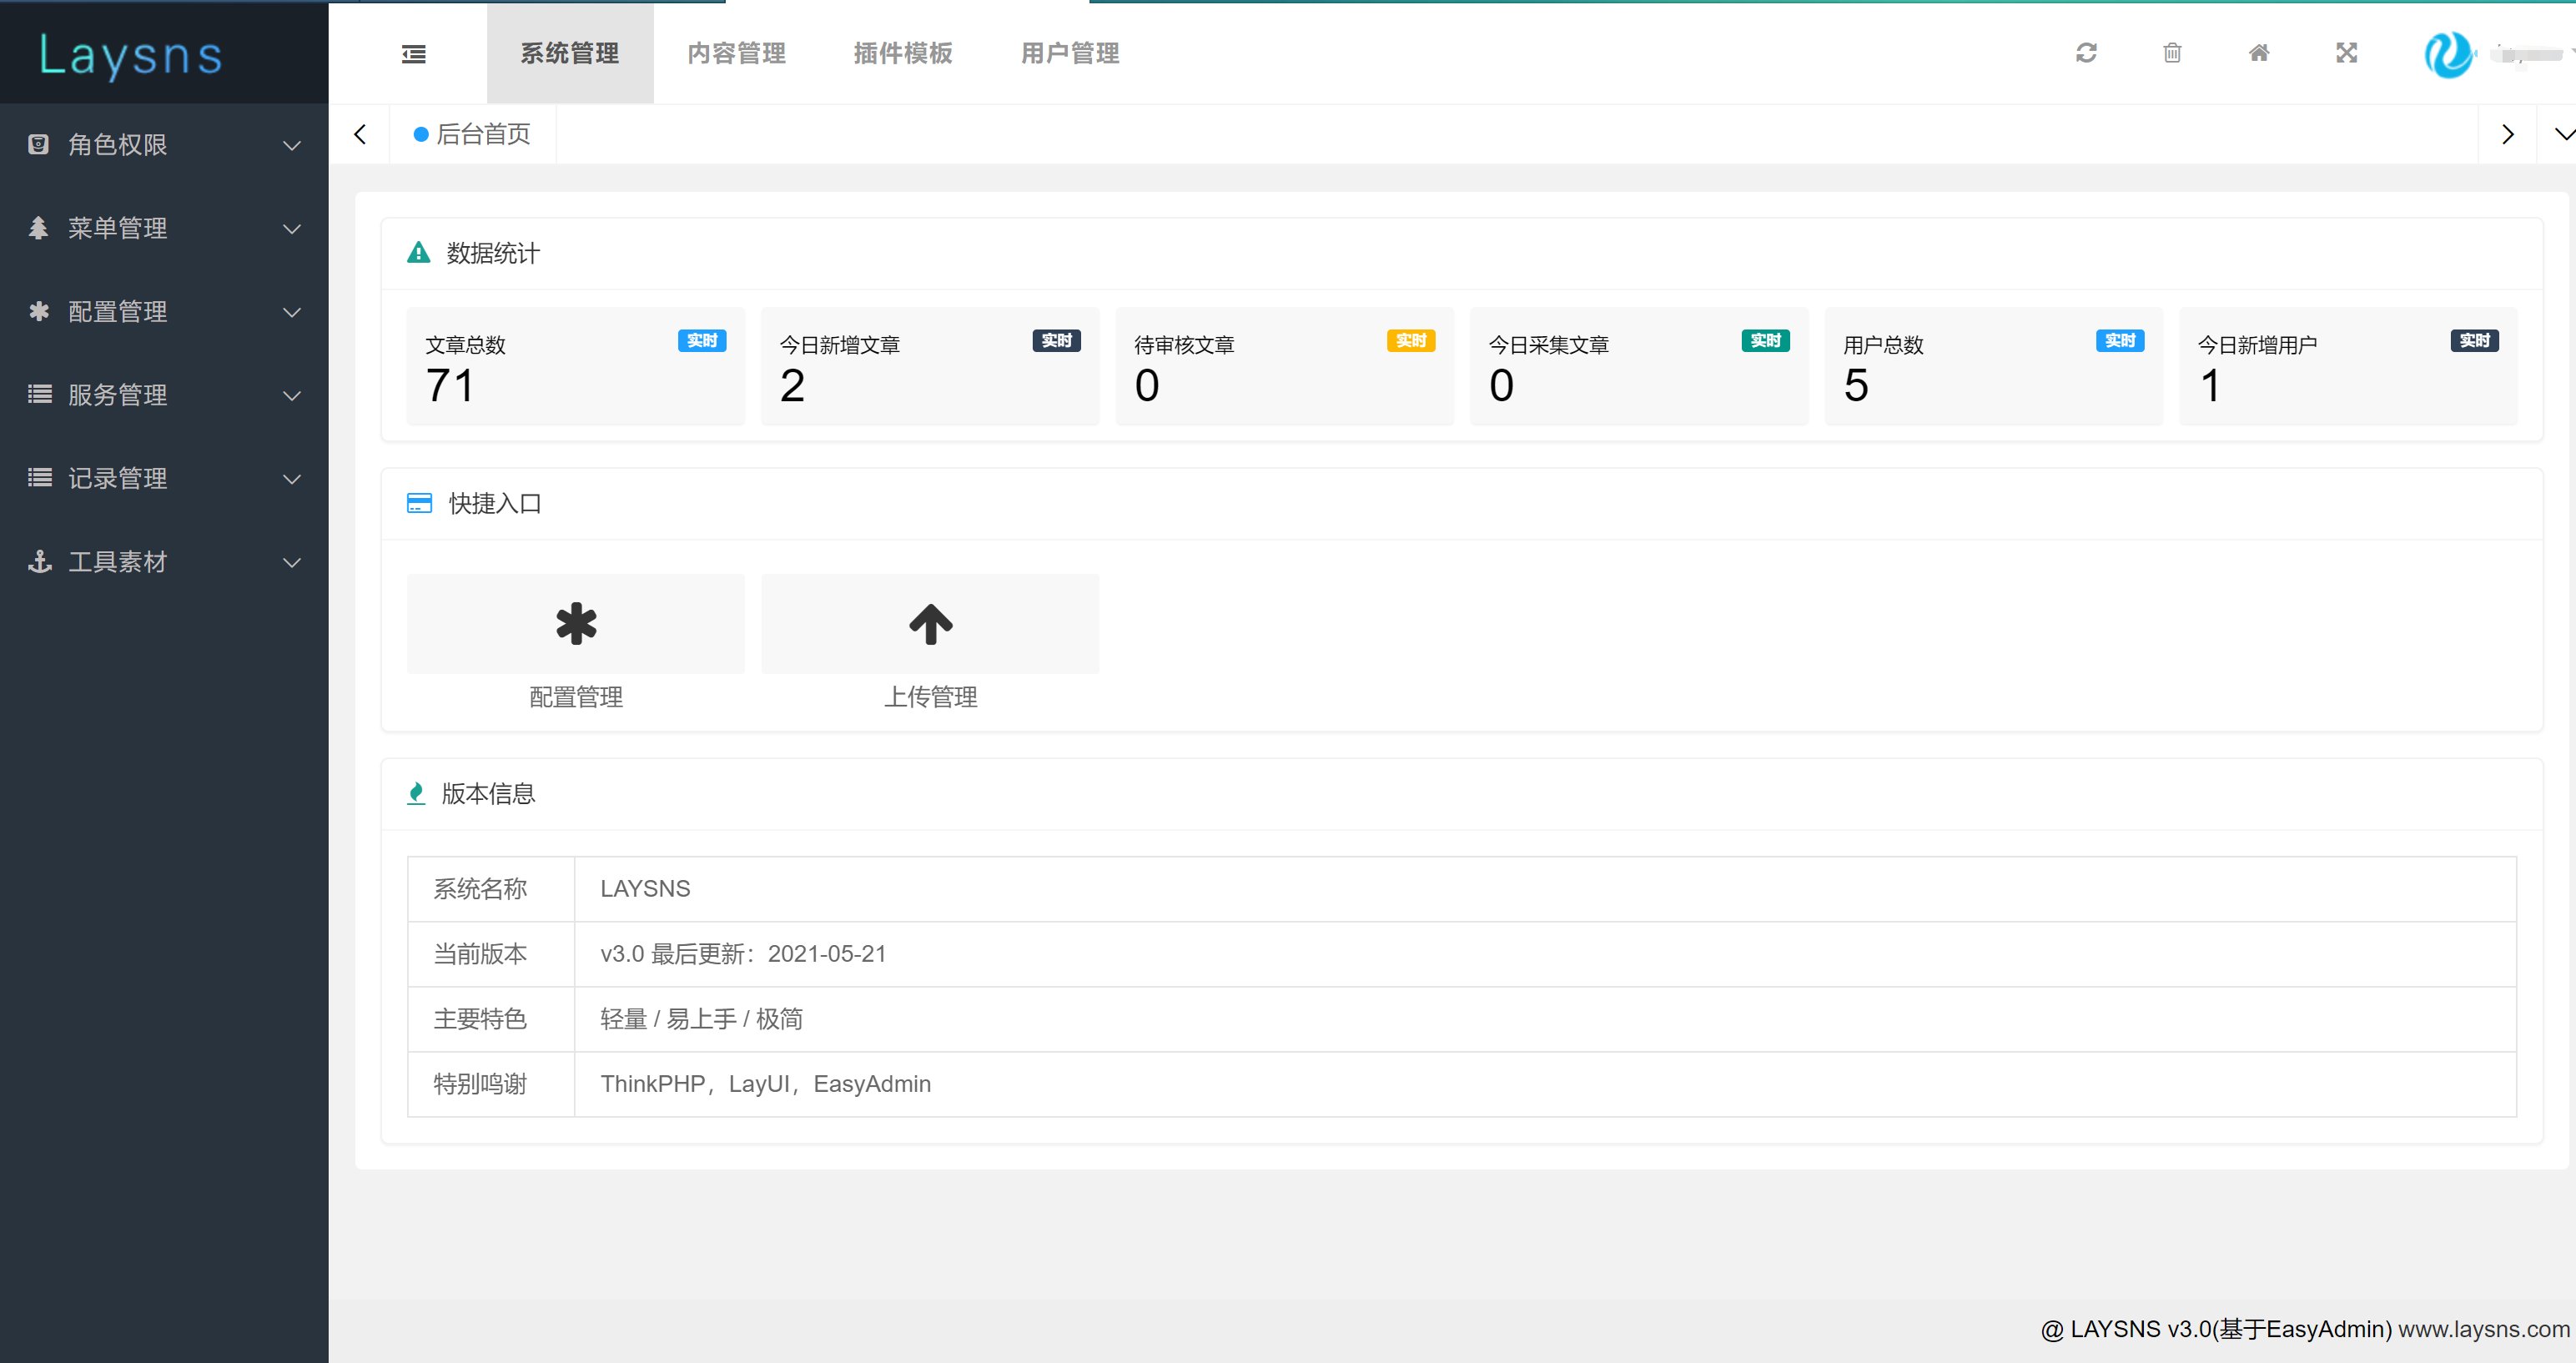The image size is (2576, 1363).
Task: Click the anchor icon beside 工具素材
Action: click(x=39, y=561)
